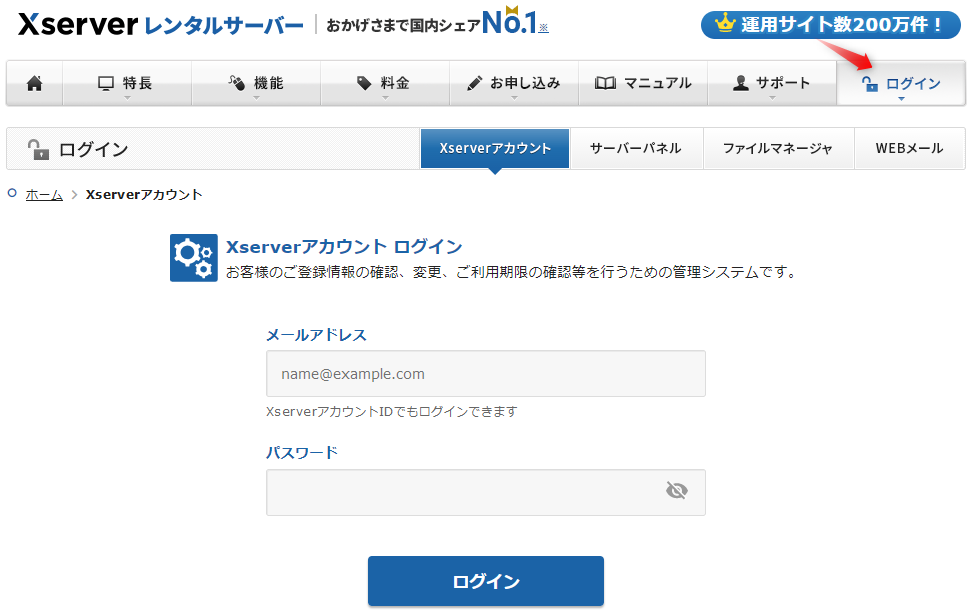Click the padlock icon beside ログイン in nav
The image size is (974, 616).
coord(870,84)
